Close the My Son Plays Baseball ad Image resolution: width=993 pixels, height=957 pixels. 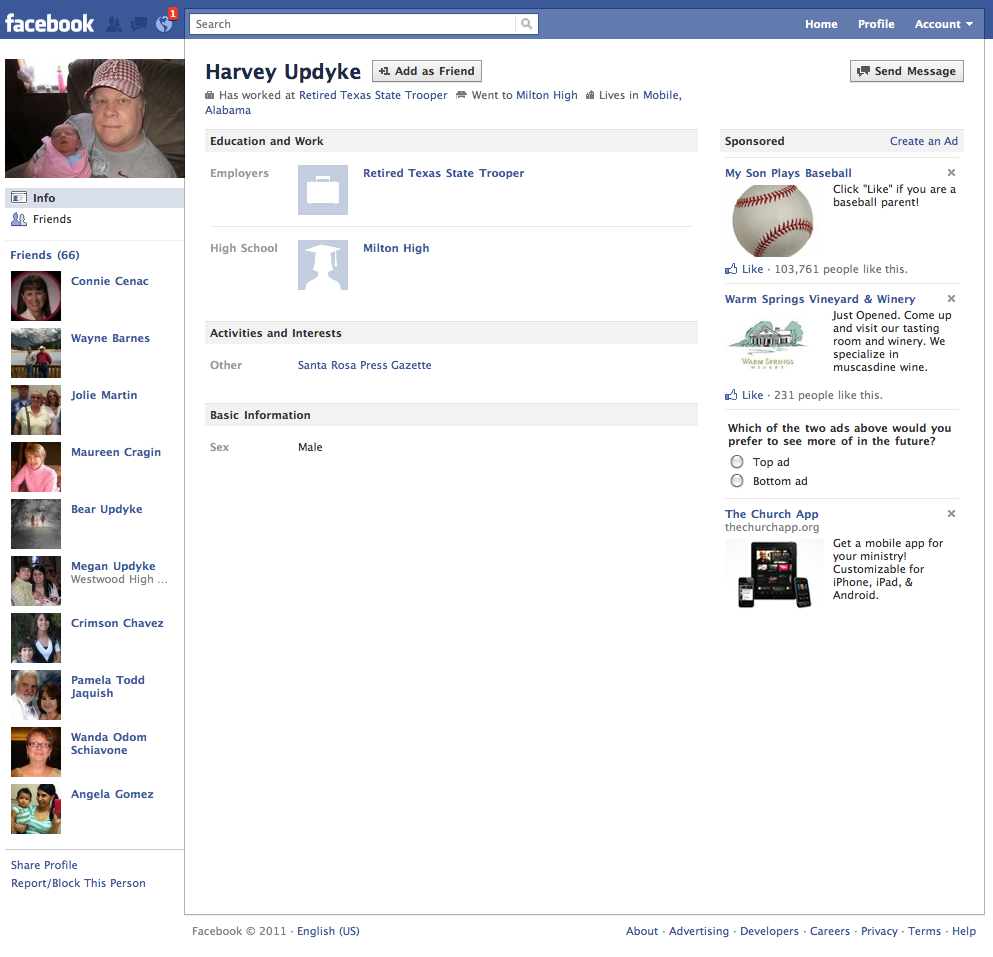pos(951,173)
